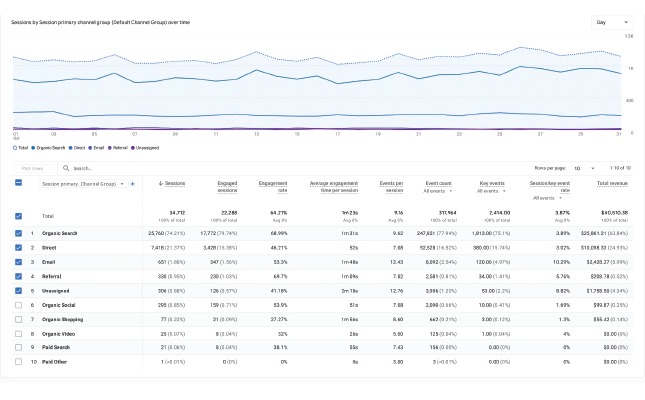Viewport: 645px width, 400px height.
Task: Click the Organic Shopping row label
Action: (62, 319)
